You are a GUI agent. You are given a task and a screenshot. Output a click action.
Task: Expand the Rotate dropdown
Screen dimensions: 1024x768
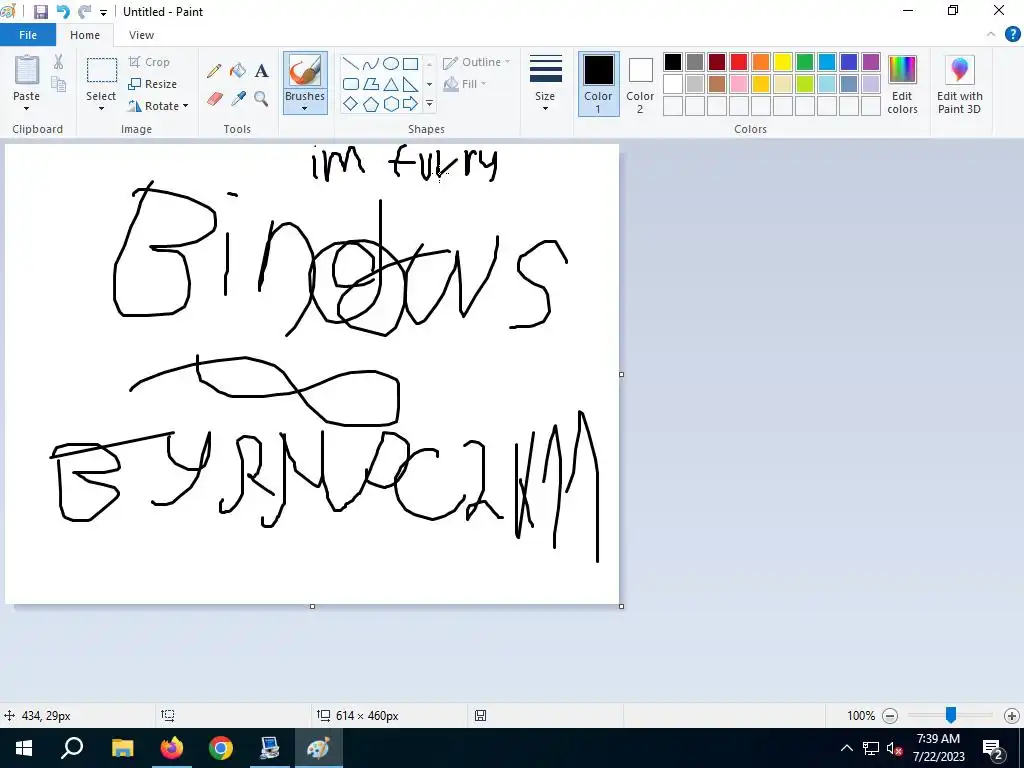tap(185, 106)
